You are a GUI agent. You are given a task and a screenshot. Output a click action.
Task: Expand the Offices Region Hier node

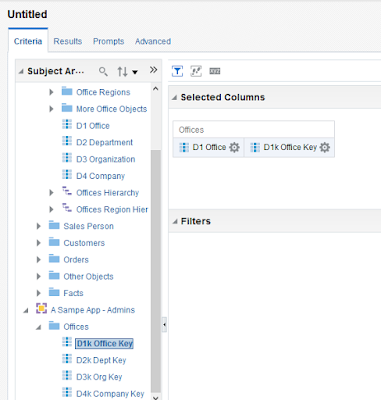point(51,209)
